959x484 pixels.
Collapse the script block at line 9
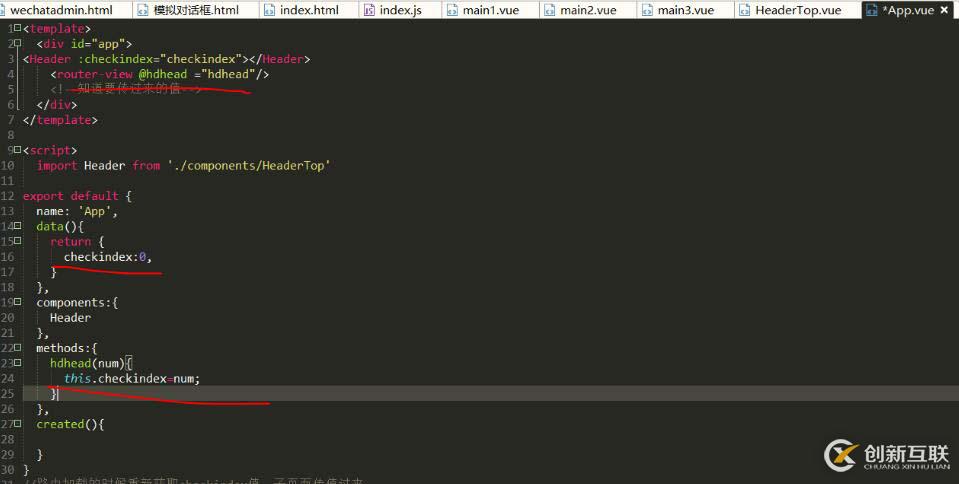coord(17,150)
